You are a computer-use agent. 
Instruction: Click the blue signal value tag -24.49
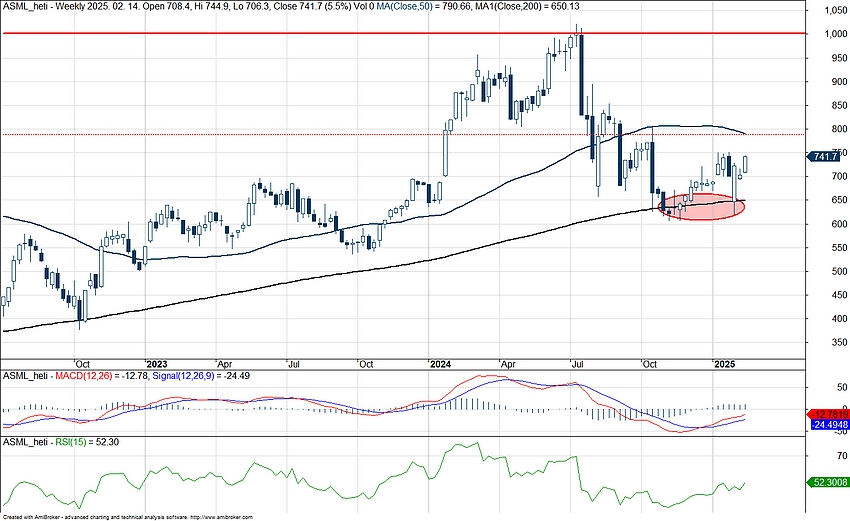(x=829, y=424)
